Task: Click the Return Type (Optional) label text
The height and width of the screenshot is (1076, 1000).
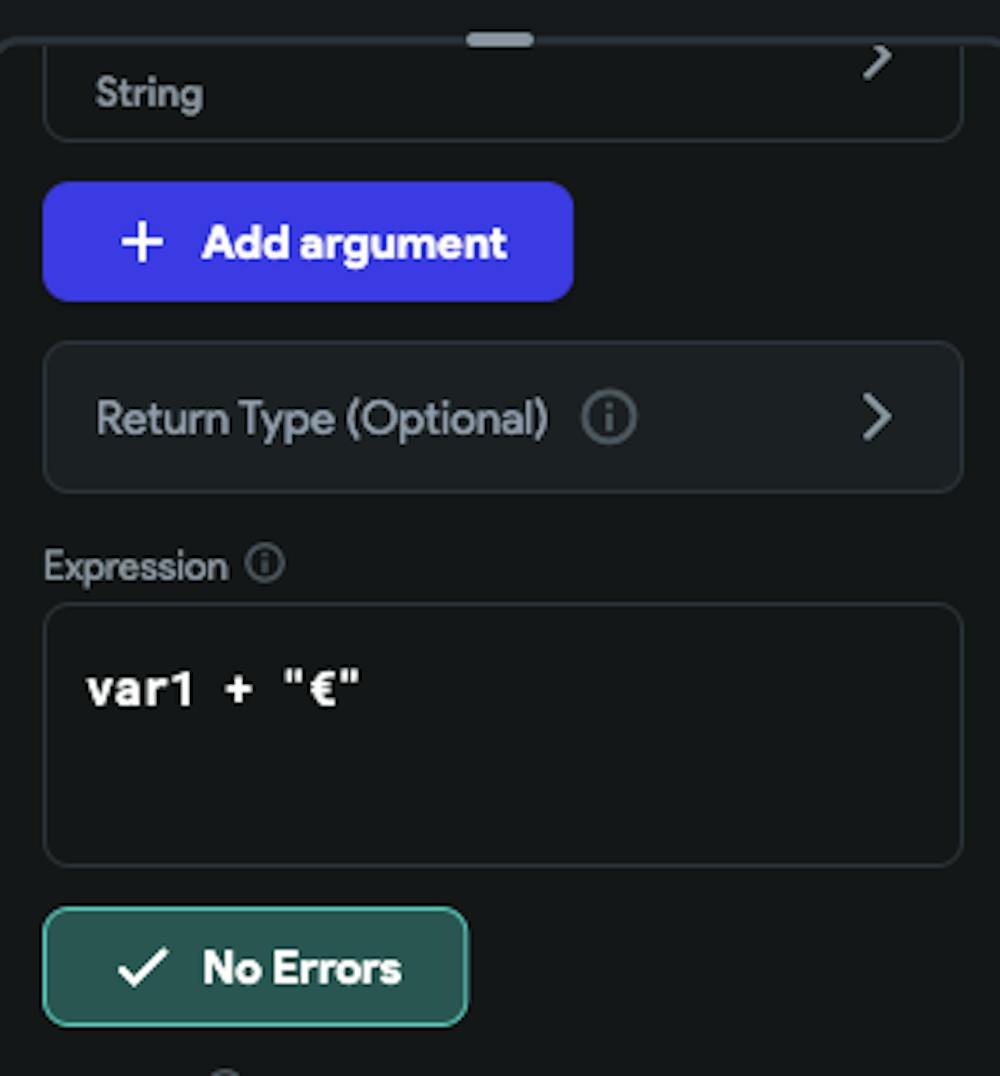Action: coord(322,418)
